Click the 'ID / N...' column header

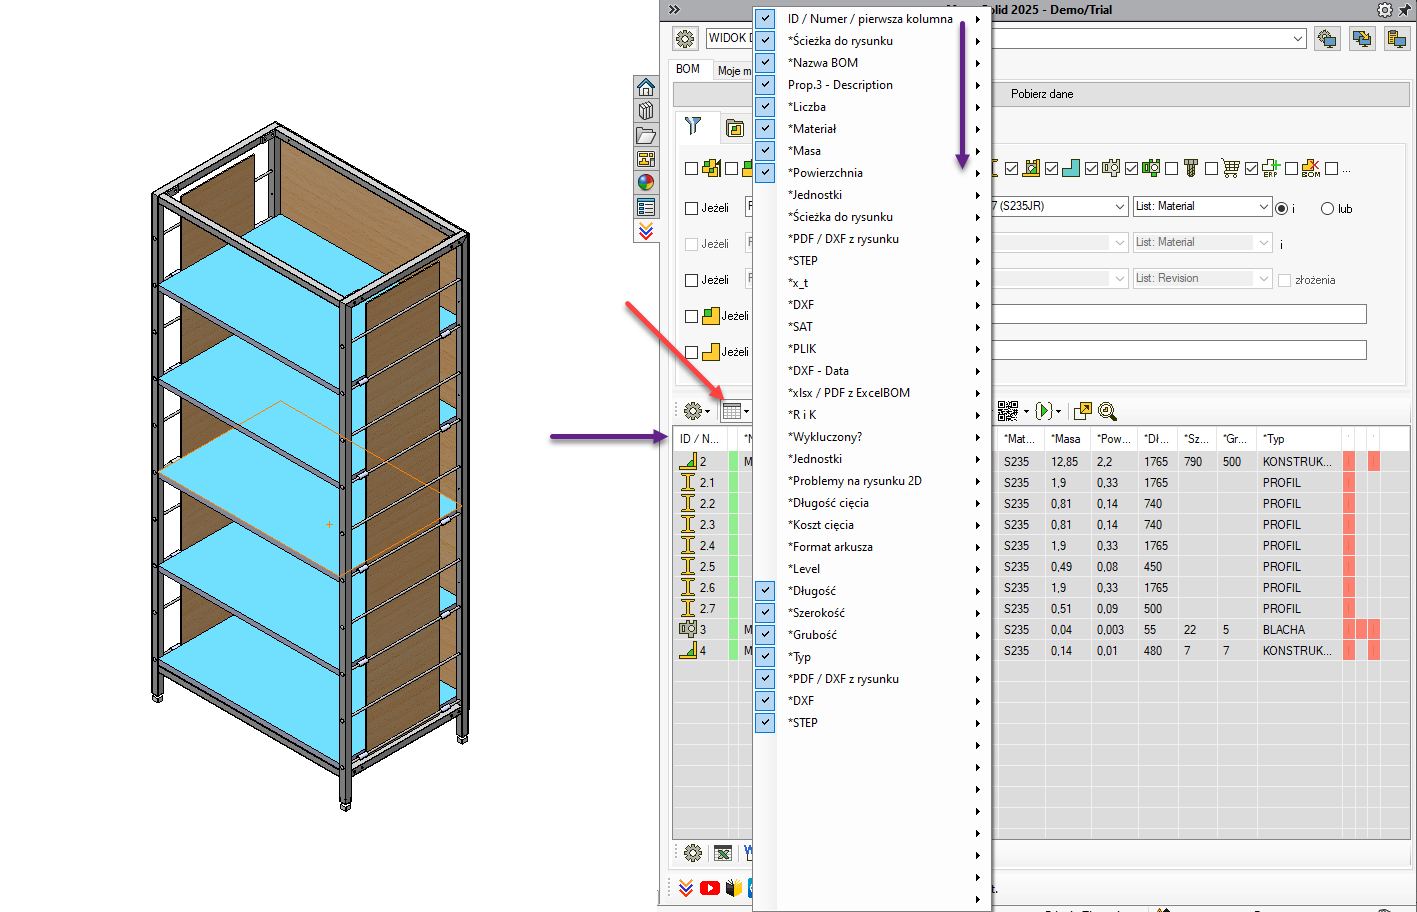700,439
